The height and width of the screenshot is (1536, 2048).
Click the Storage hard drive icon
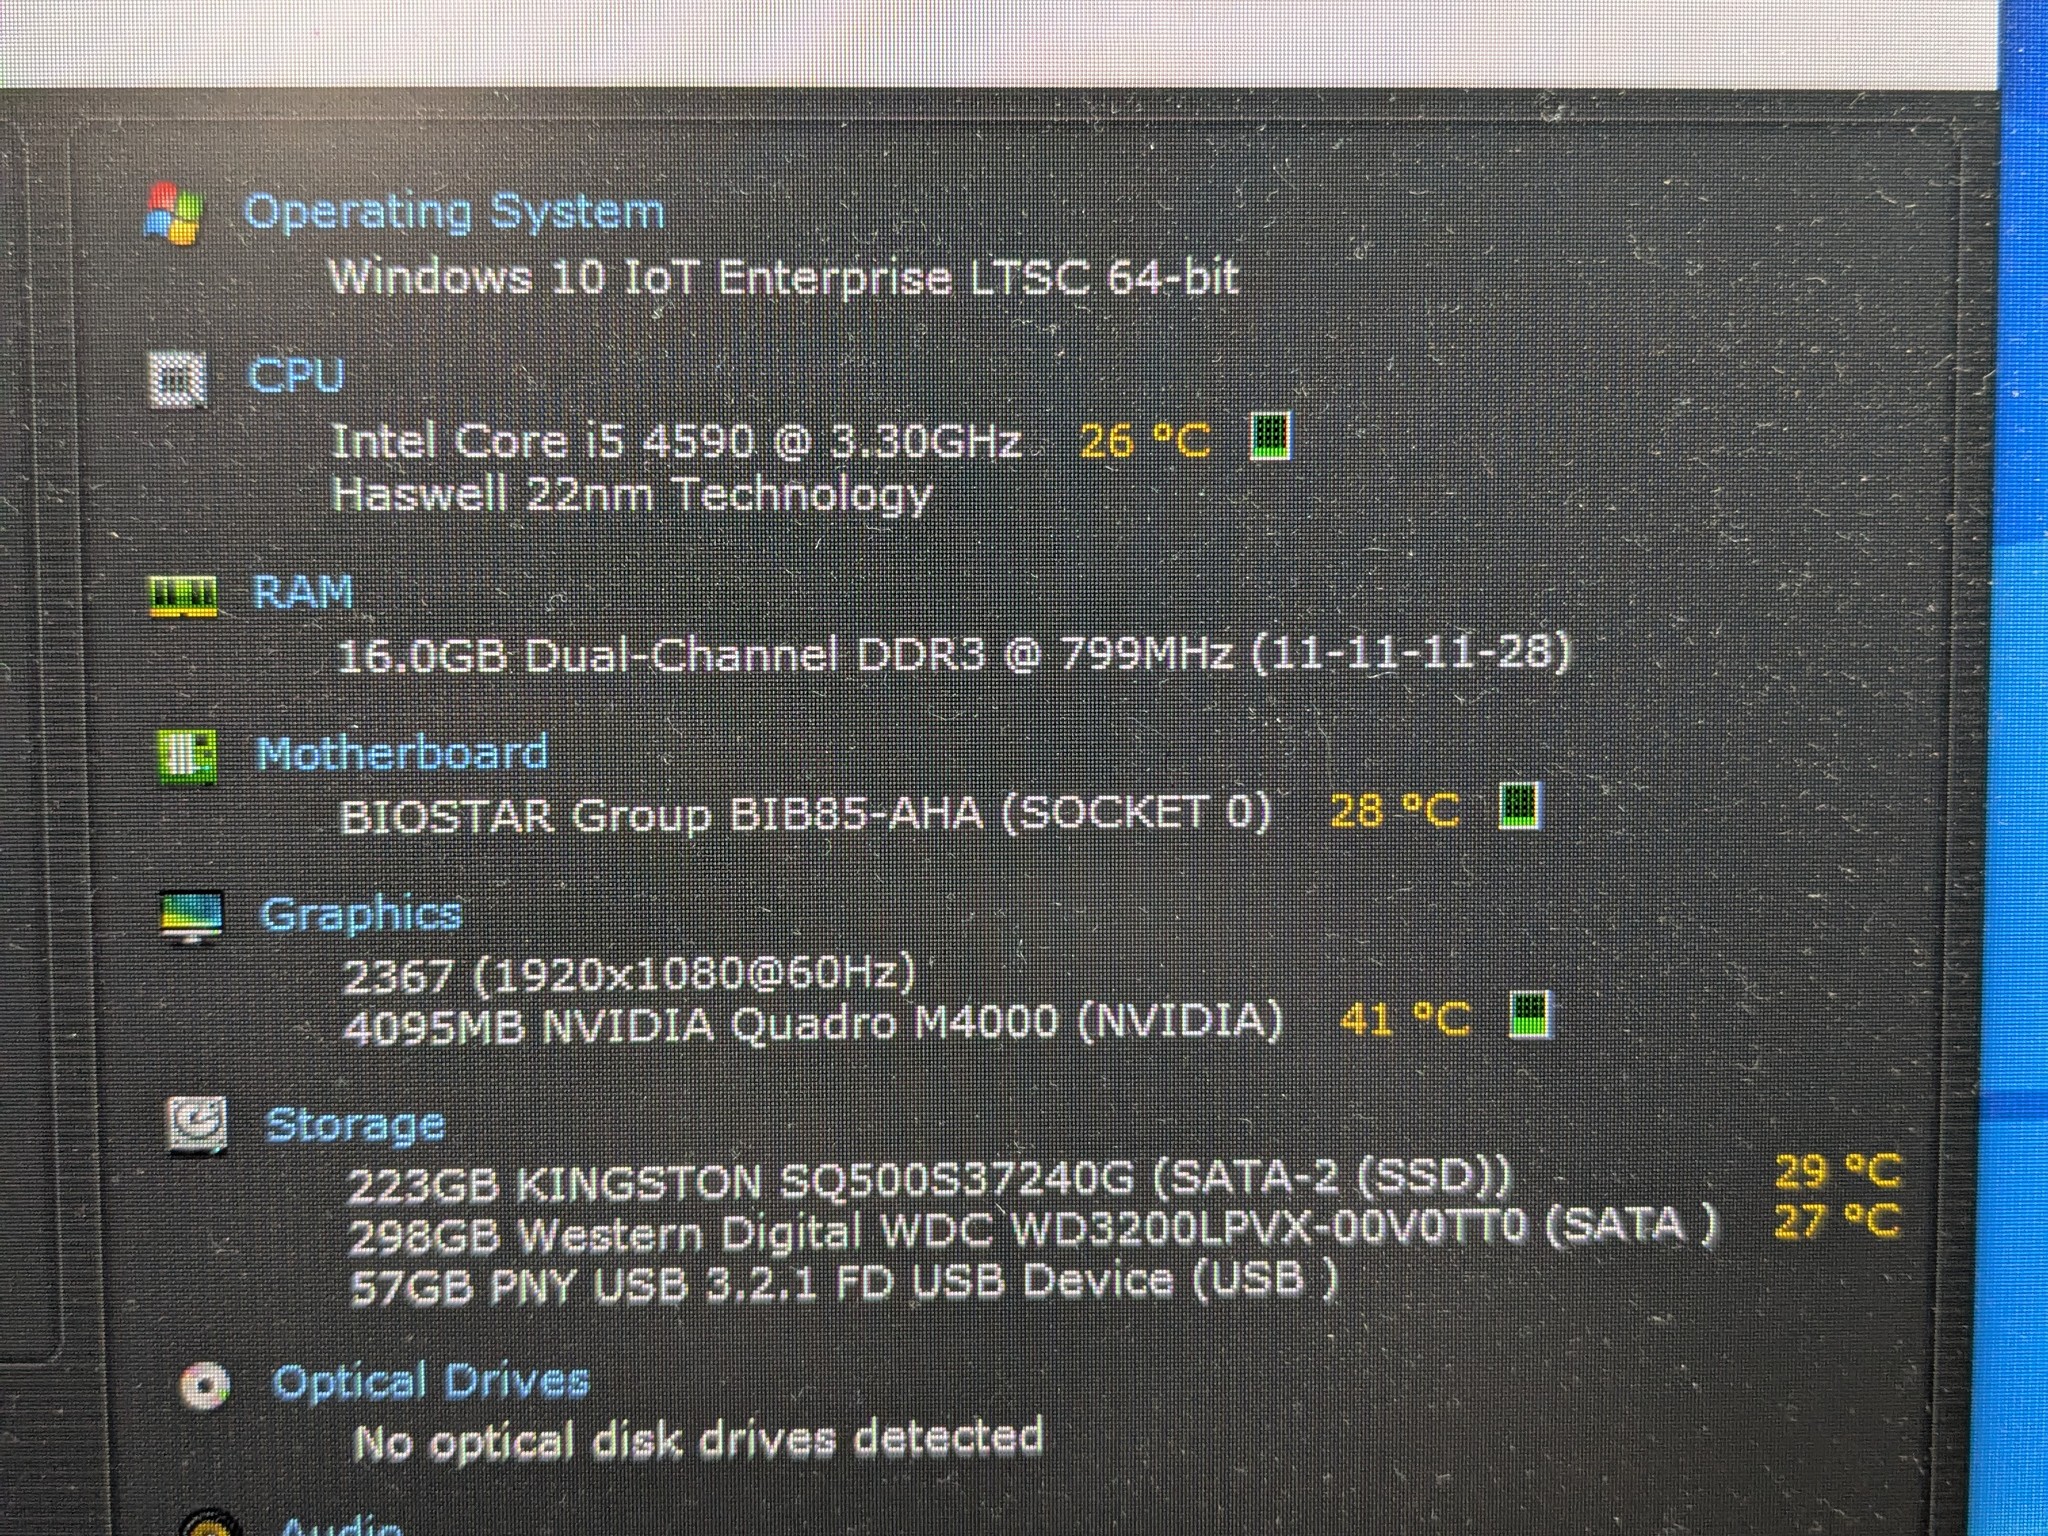pos(197,1126)
